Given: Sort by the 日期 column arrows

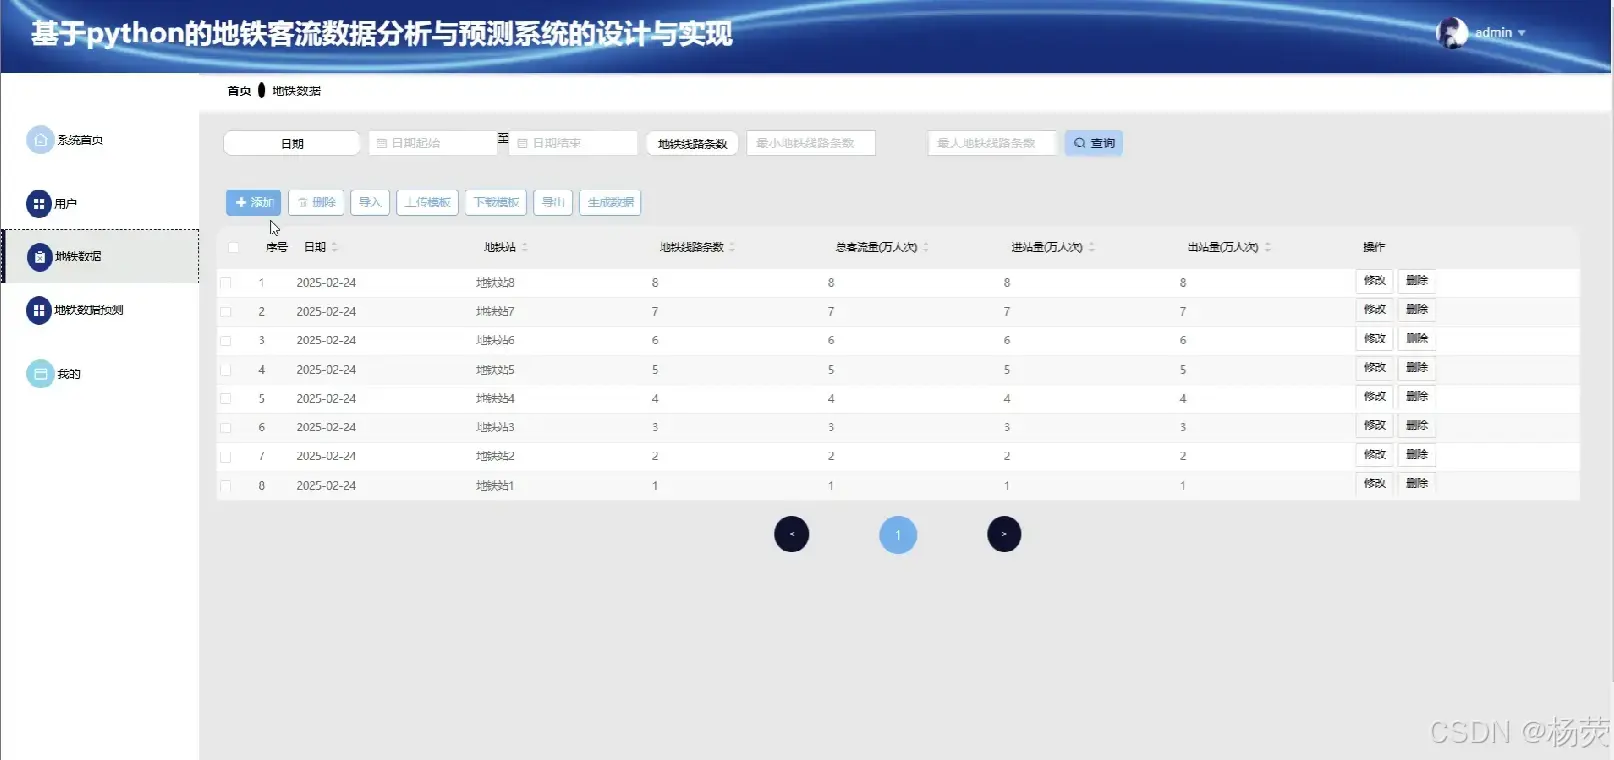Looking at the screenshot, I should [x=335, y=247].
